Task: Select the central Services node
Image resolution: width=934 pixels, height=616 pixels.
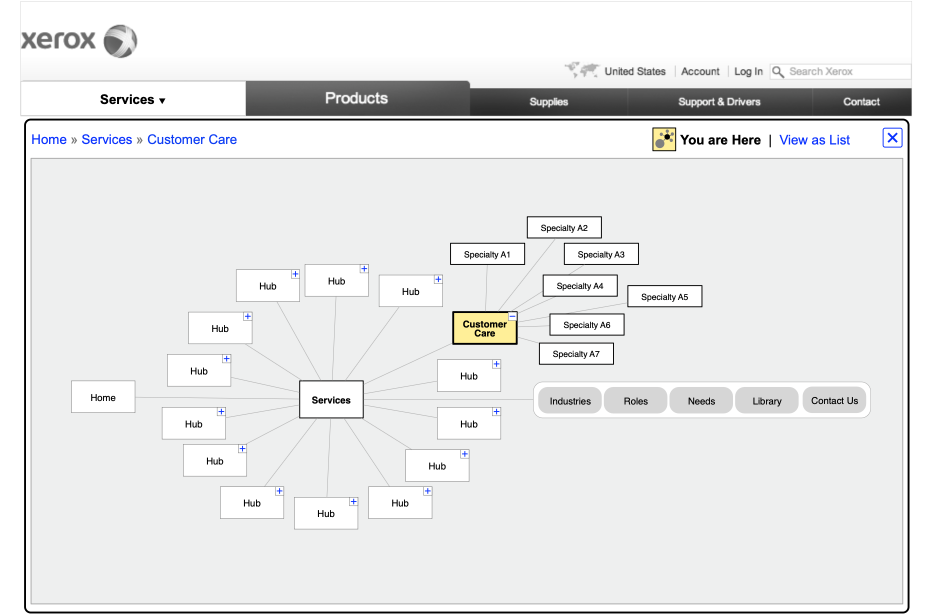Action: [331, 400]
